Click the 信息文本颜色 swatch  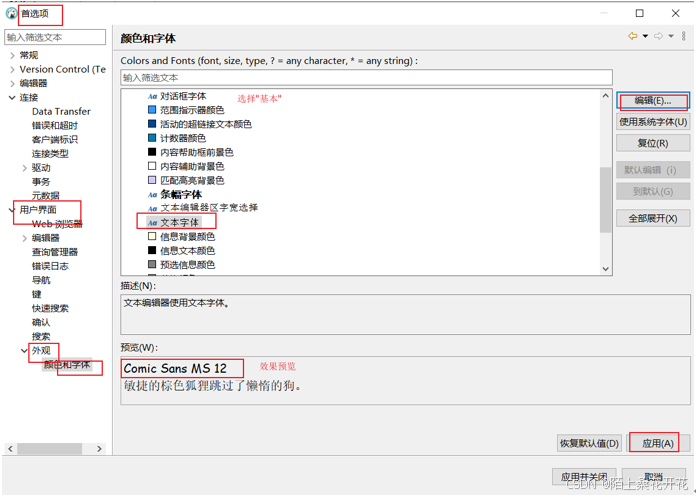click(x=152, y=250)
